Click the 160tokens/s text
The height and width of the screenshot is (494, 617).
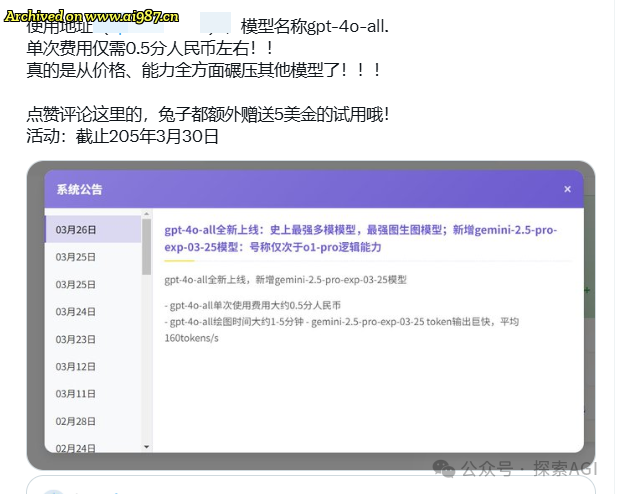click(x=191, y=338)
